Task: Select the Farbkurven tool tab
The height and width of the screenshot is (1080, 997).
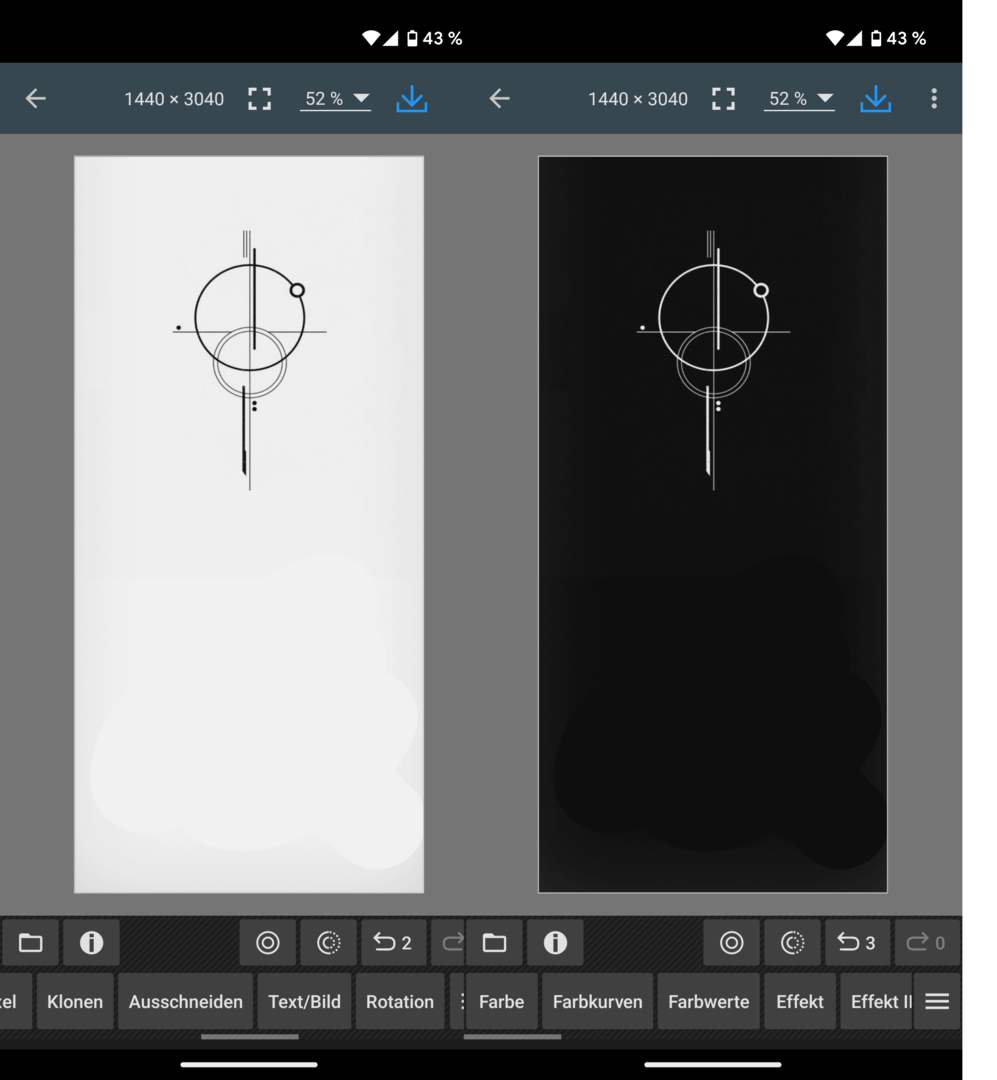Action: 597,1001
